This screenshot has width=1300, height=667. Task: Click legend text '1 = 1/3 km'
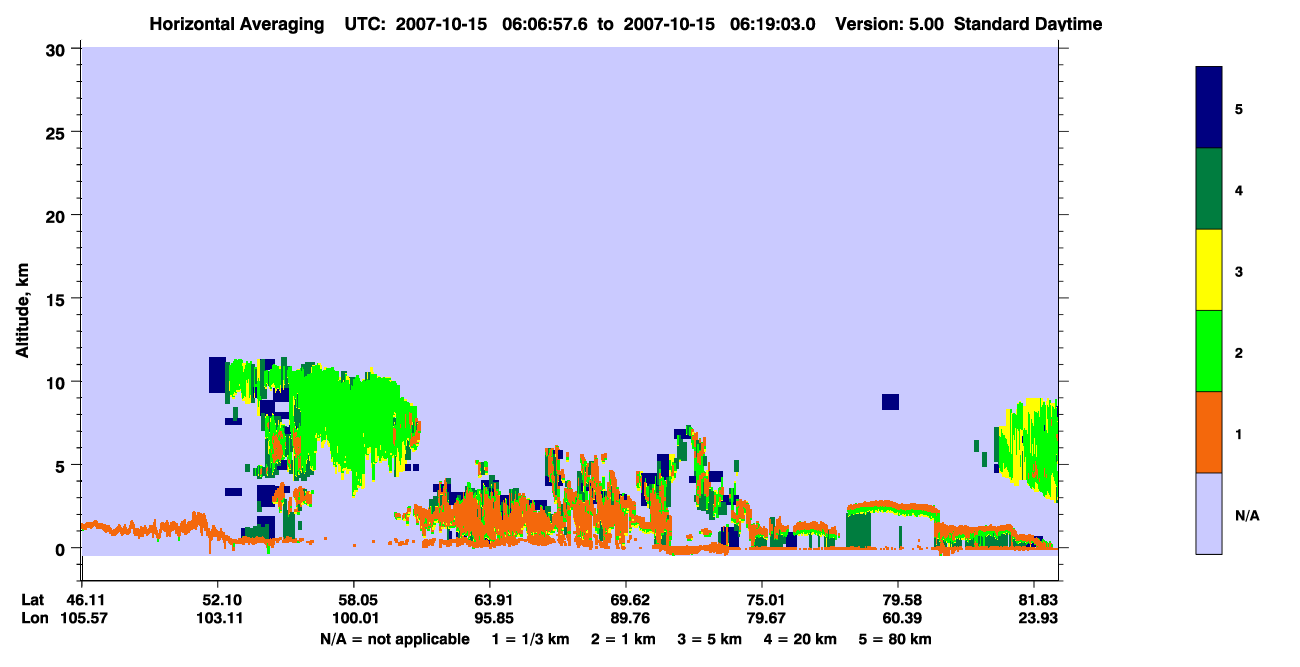pyautogui.click(x=529, y=639)
